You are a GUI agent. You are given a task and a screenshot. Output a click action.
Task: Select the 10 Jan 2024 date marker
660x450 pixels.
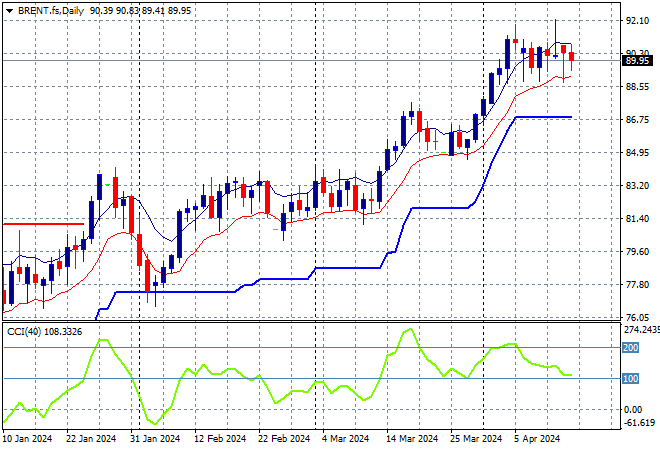click(x=28, y=439)
